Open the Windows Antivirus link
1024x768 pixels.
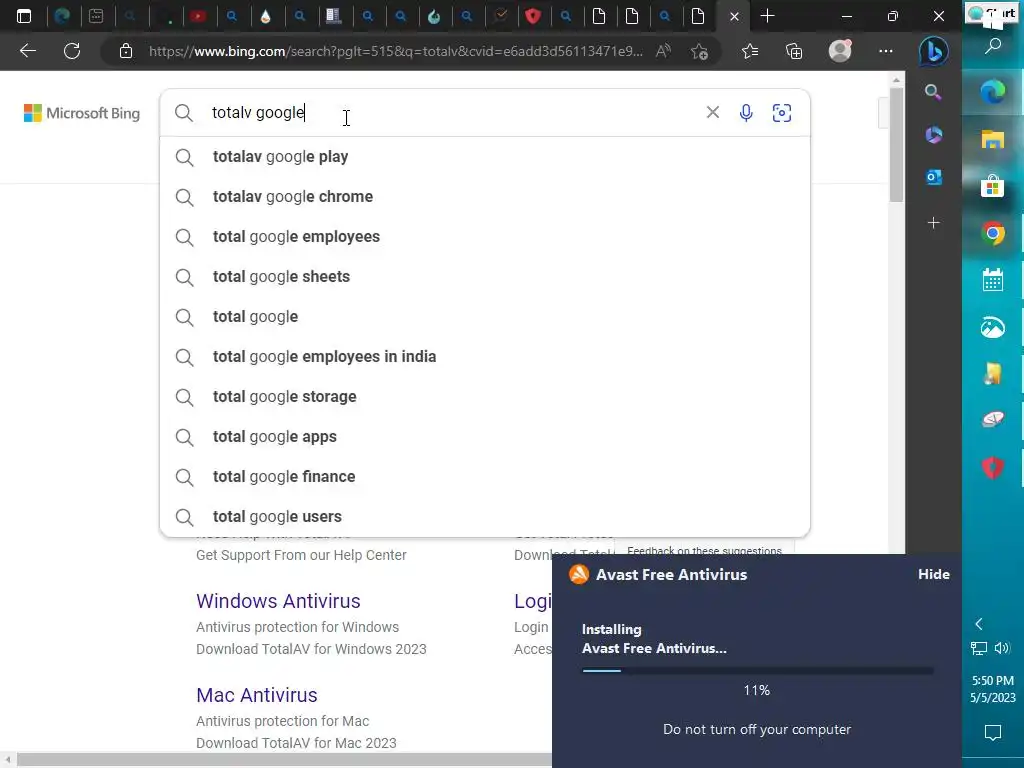coord(278,601)
